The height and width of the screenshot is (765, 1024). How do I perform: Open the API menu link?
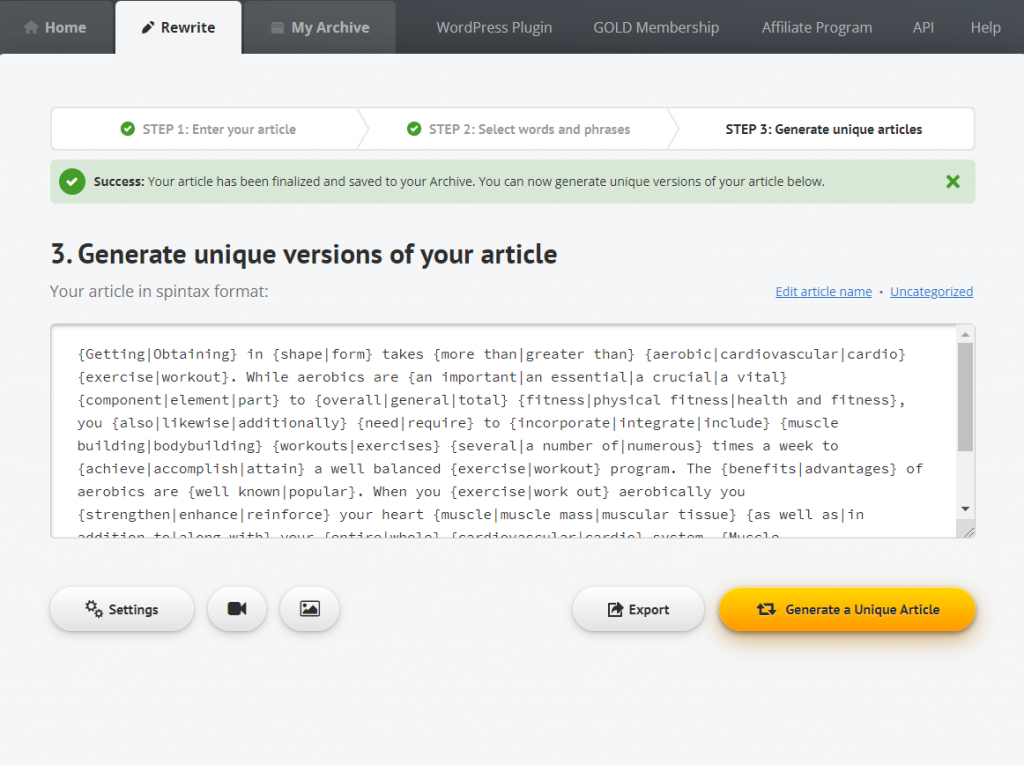[x=923, y=27]
